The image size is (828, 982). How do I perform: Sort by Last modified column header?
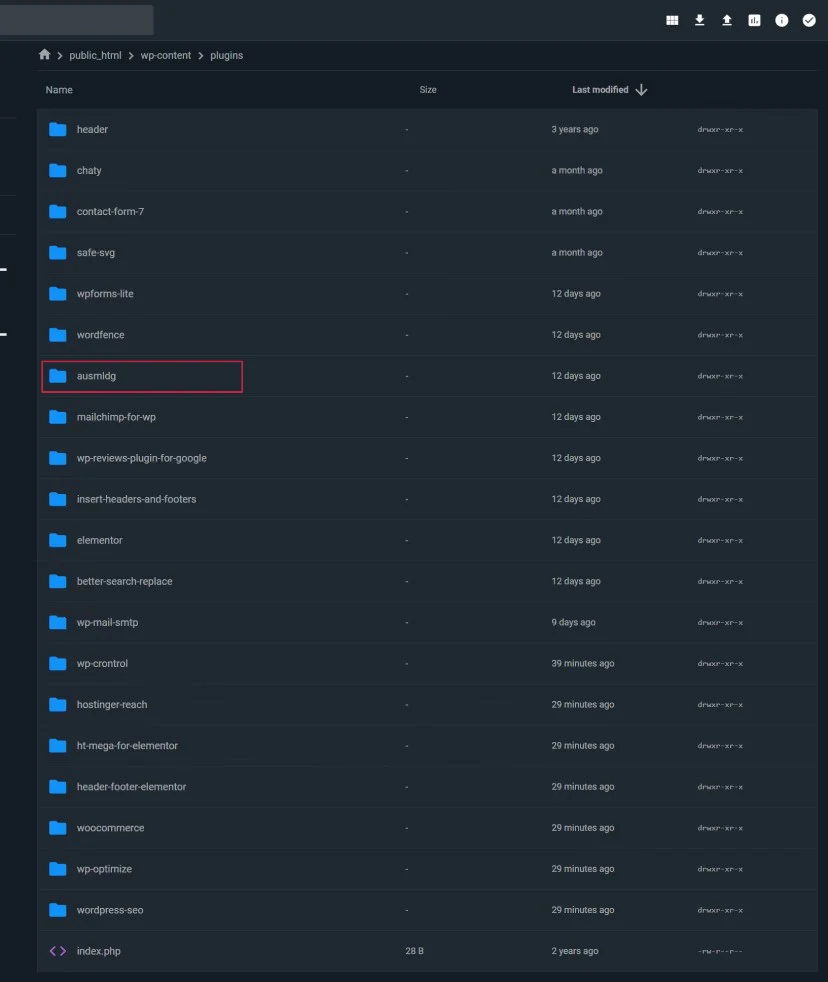tap(600, 90)
